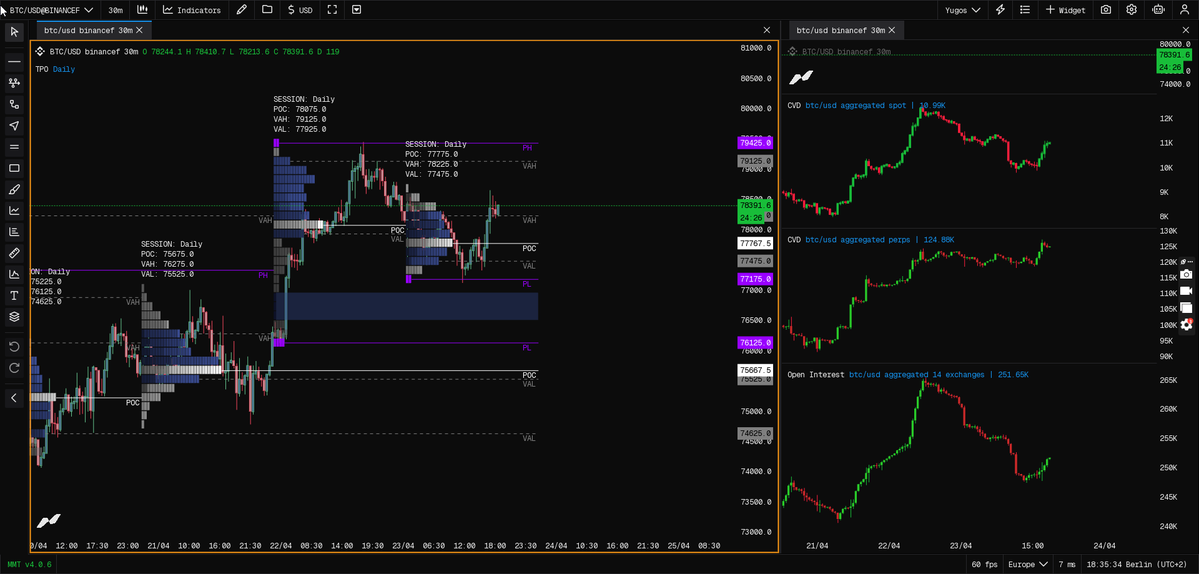The height and width of the screenshot is (574, 1199).
Task: Click the BTC/USD binancef 30m chart legend
Action: [93, 51]
